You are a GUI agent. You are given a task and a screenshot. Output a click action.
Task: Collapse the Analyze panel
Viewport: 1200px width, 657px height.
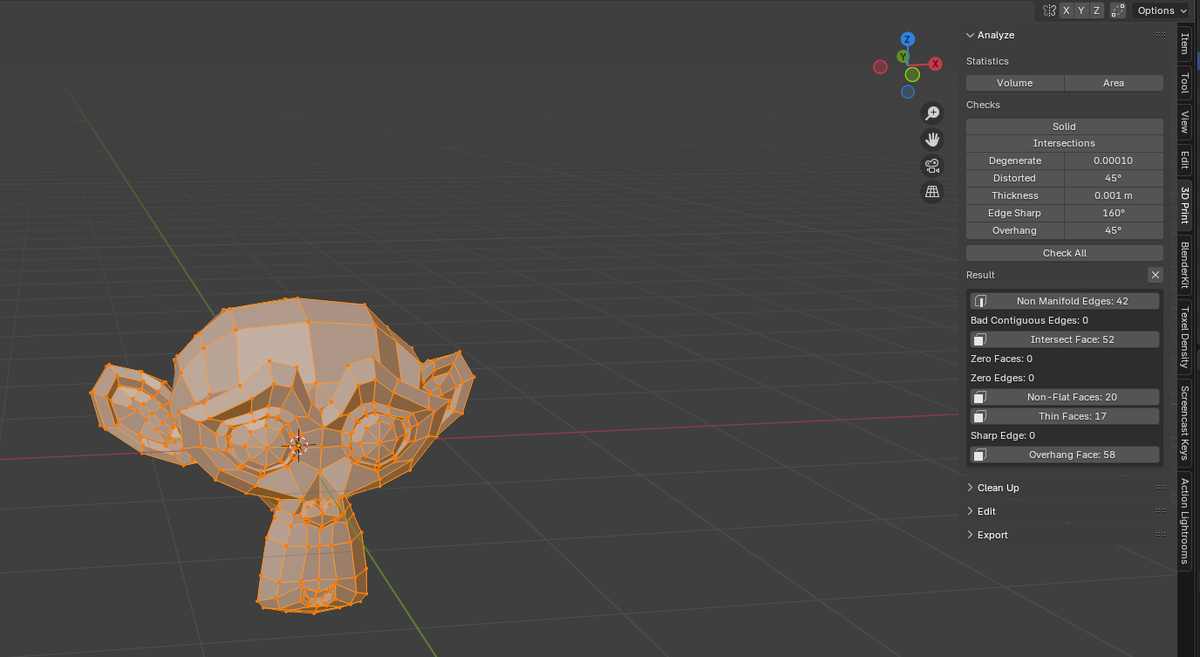coord(970,35)
